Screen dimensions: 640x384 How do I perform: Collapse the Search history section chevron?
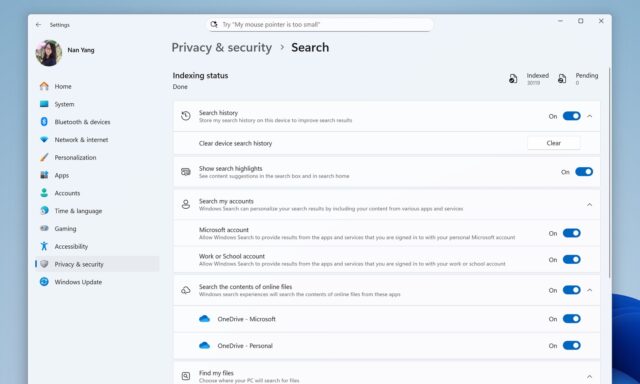point(589,116)
